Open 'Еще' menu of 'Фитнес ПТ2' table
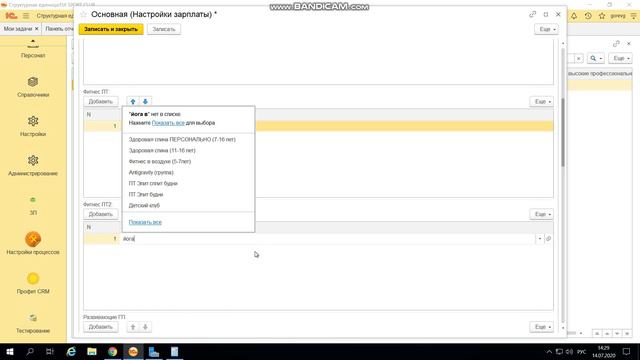640x360 pixels. pos(542,214)
